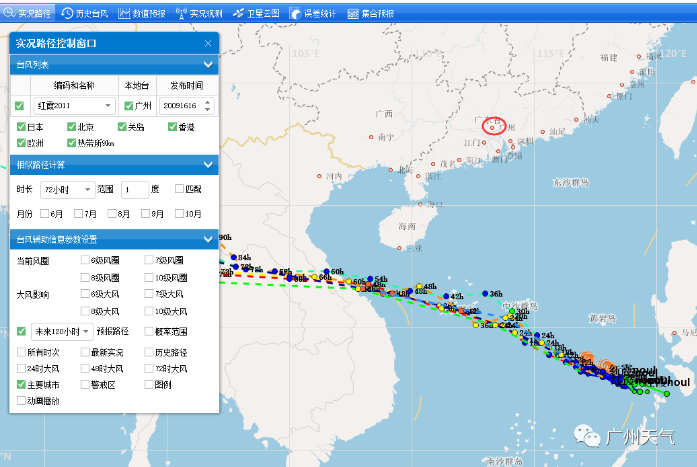Click the 范围 degree input field
Screen dimensions: 697x467
(134, 189)
